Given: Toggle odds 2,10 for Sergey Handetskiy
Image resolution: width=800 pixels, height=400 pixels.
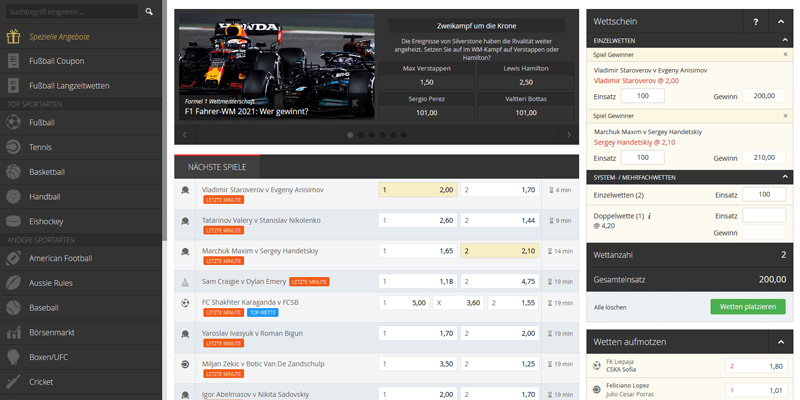Looking at the screenshot, I should tap(499, 251).
